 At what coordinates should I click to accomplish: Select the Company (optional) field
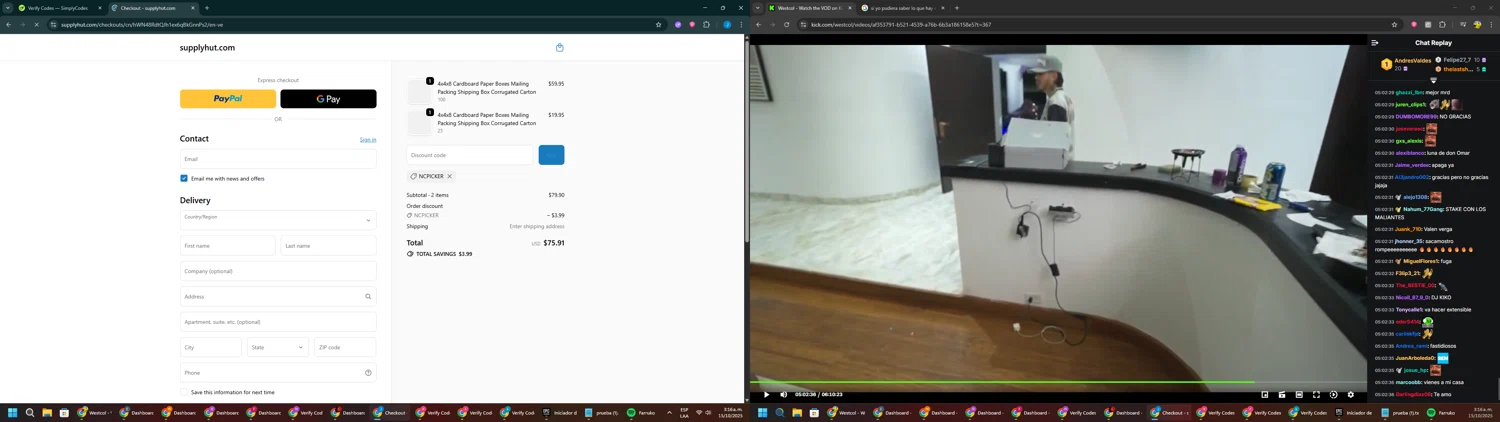click(x=278, y=271)
